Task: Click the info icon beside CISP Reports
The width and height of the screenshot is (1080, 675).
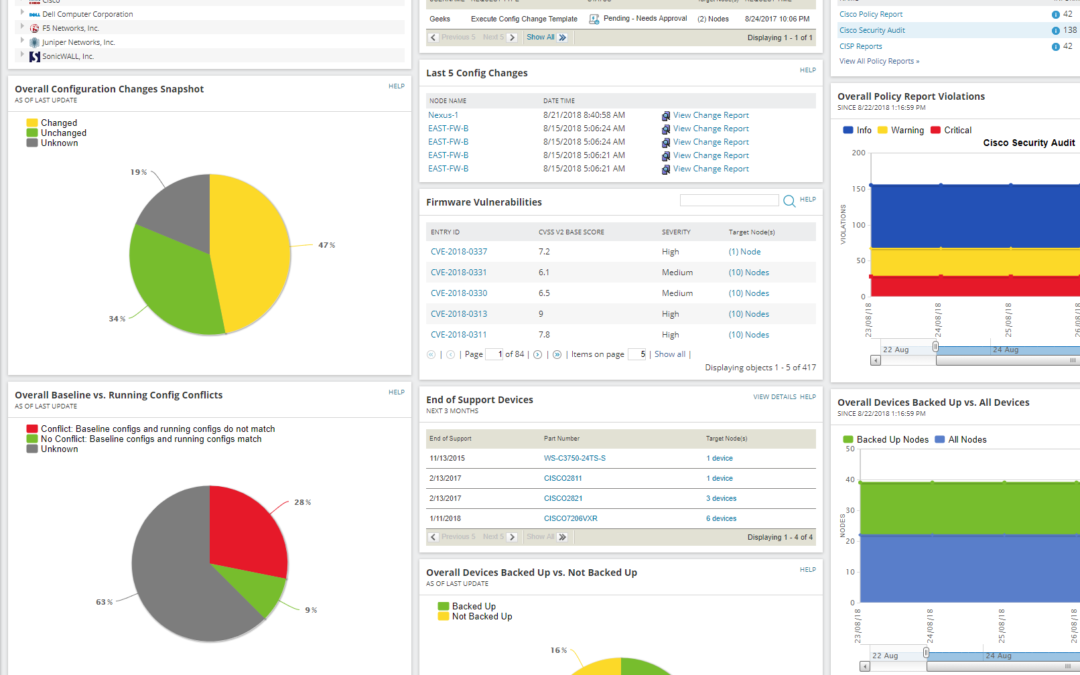Action: [x=1055, y=47]
